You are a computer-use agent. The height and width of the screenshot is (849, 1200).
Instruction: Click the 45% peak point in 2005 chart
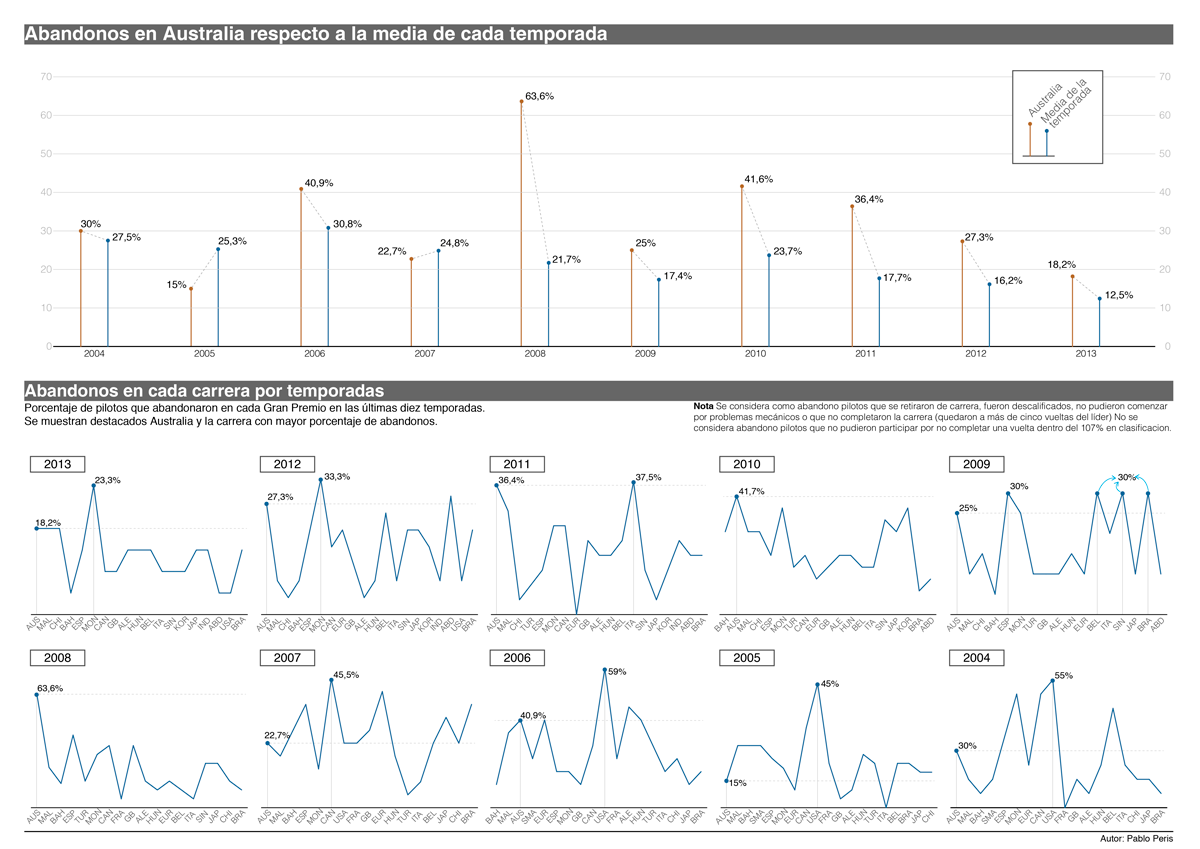pos(819,684)
